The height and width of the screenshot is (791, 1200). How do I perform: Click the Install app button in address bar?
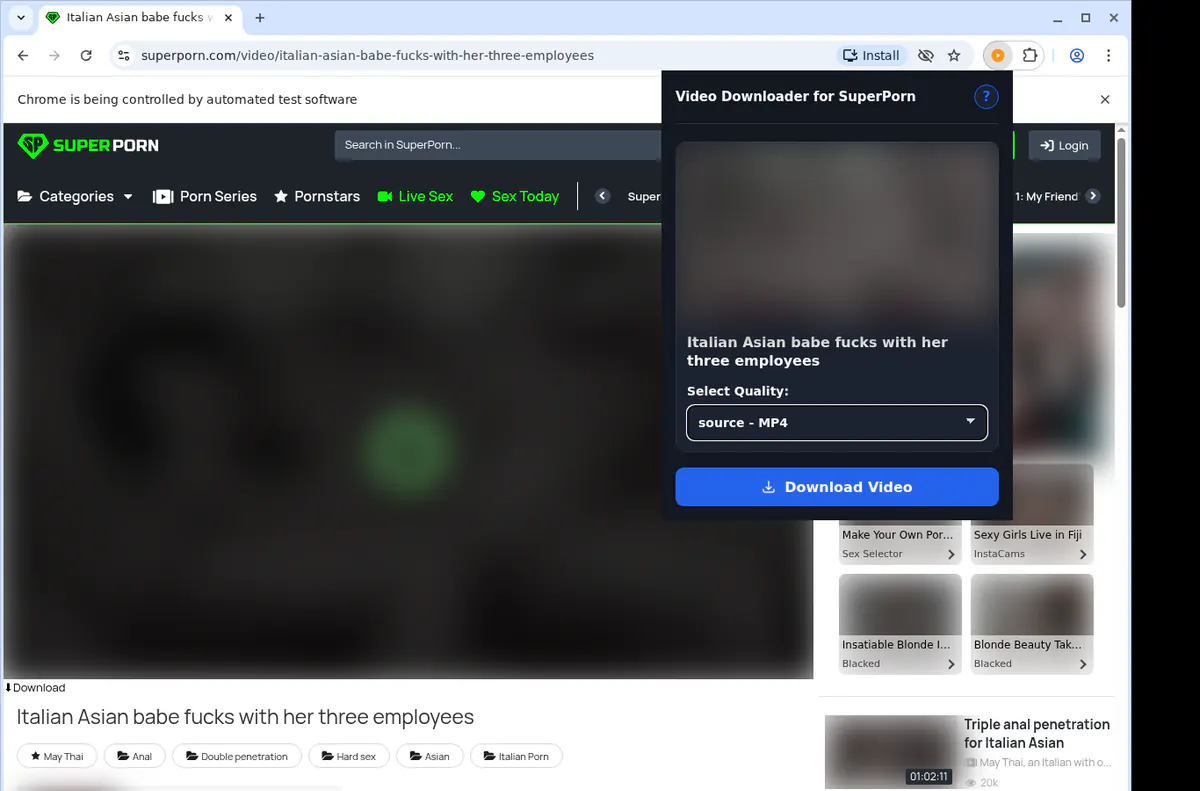point(871,56)
